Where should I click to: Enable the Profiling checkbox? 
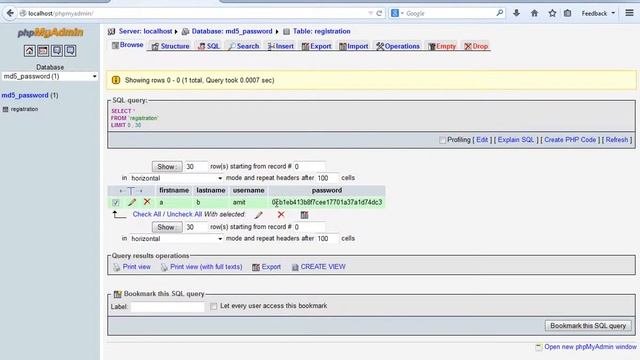[442, 140]
